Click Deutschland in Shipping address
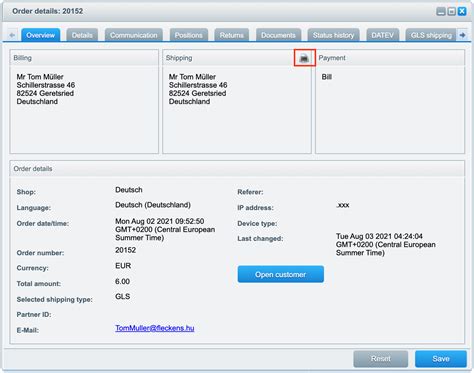This screenshot has height=373, width=474. (189, 102)
